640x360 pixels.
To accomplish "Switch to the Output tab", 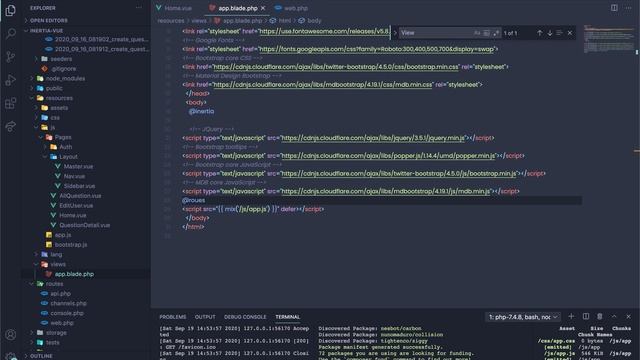I will pyautogui.click(x=205, y=317).
